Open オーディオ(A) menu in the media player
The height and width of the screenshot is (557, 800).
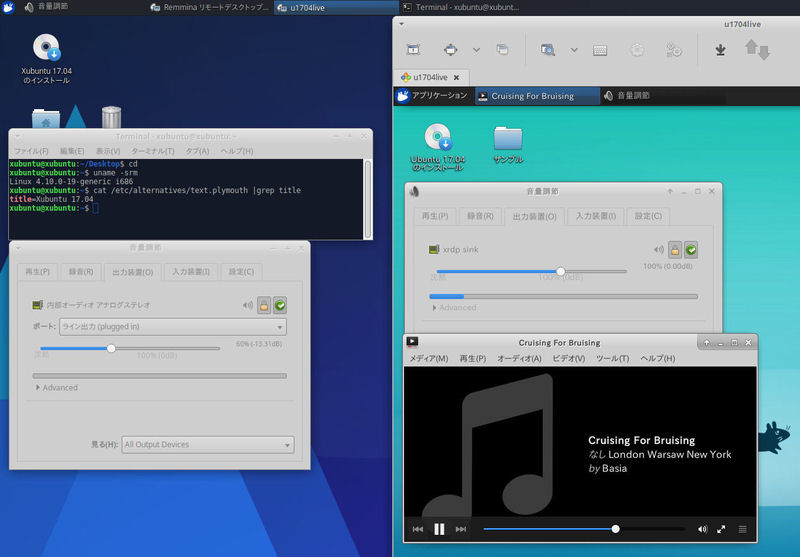click(519, 359)
